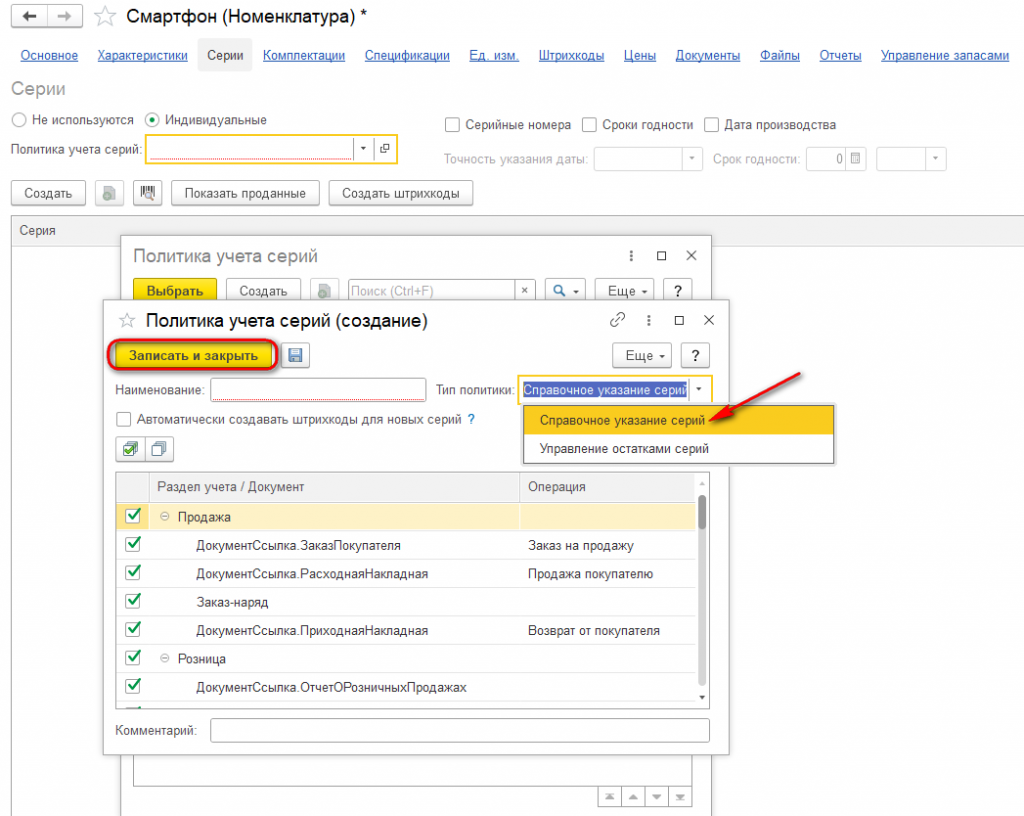
Task: Click the Показать проданные button
Action: pyautogui.click(x=245, y=193)
